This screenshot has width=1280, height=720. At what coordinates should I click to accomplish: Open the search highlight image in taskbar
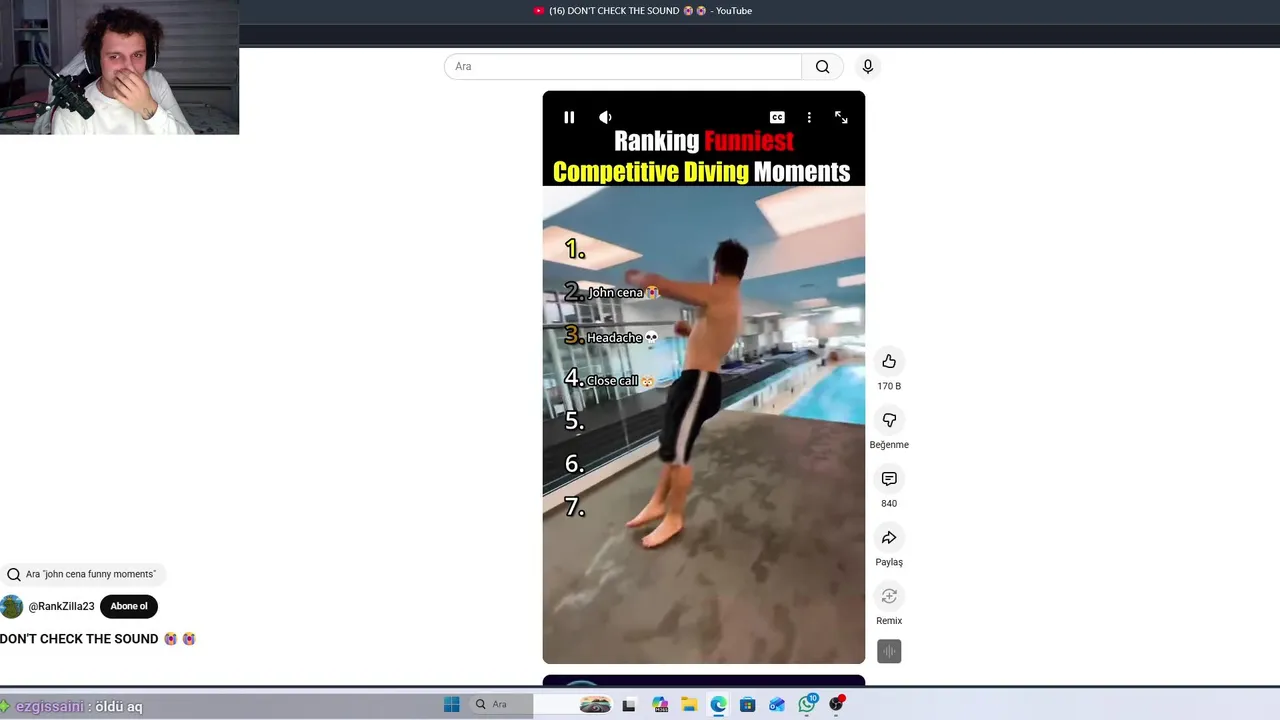595,704
